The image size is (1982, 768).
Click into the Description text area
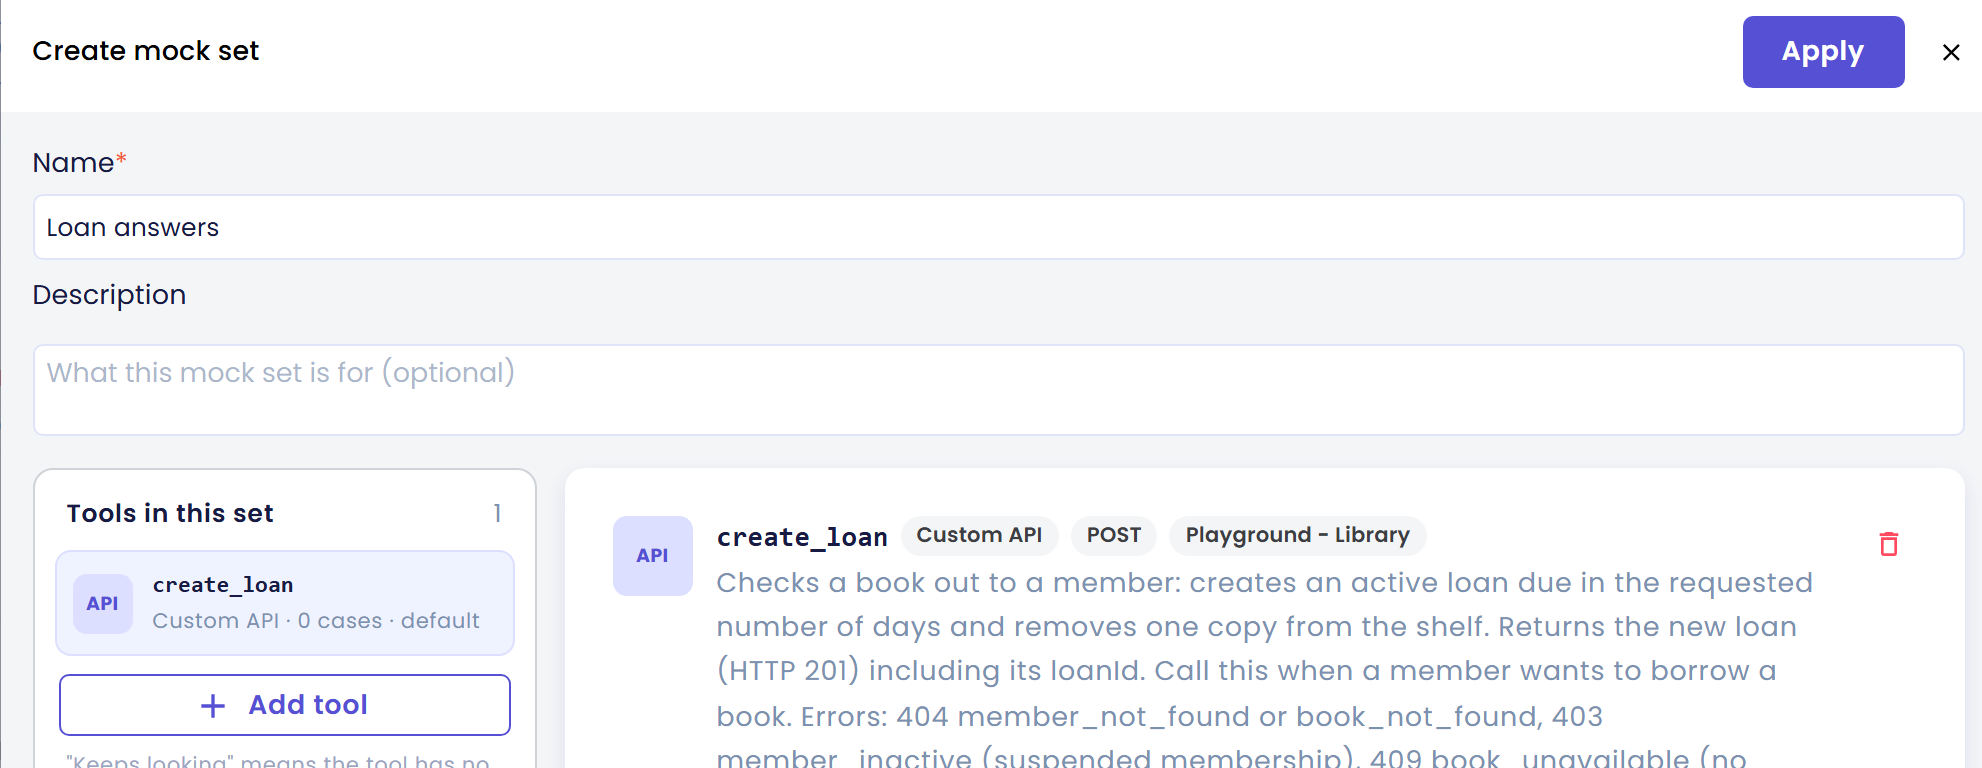tap(998, 390)
